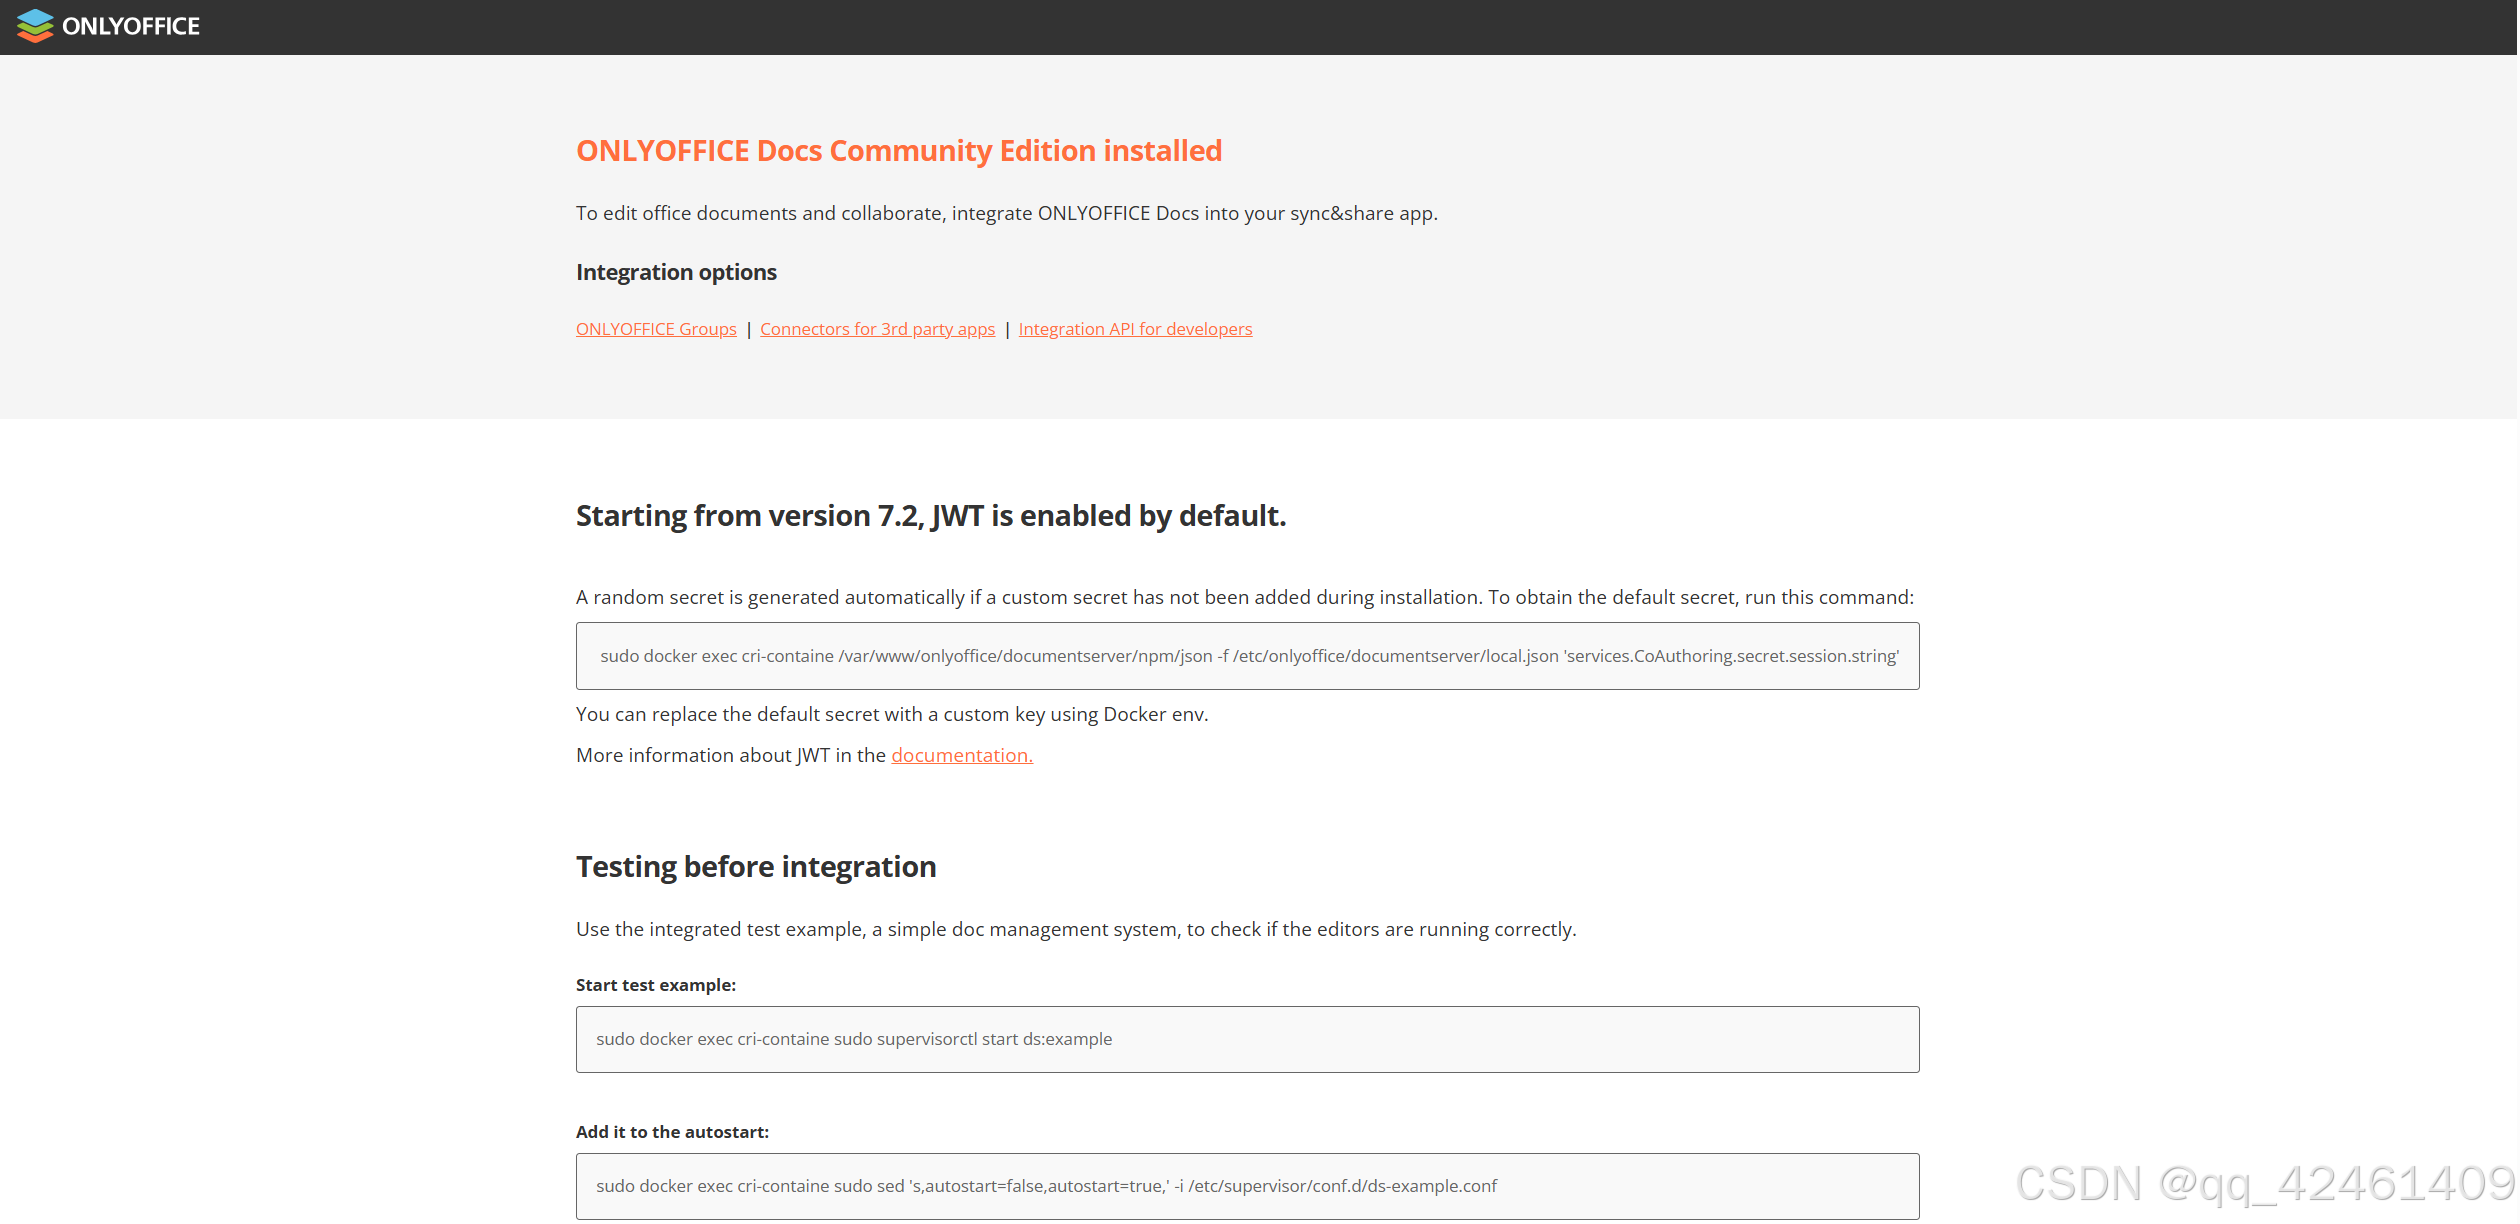2520x1224 pixels.
Task: Click the JWT enabled by default heading
Action: (x=931, y=516)
